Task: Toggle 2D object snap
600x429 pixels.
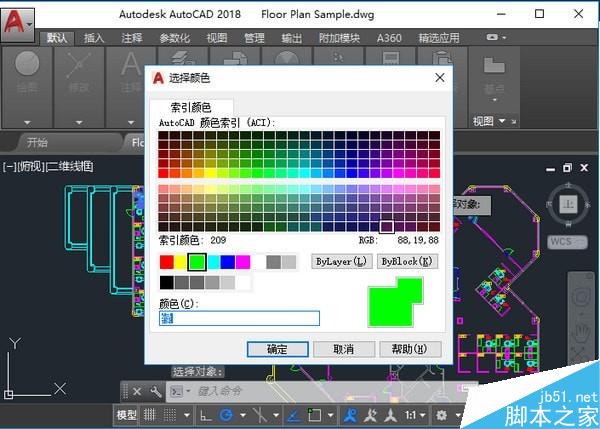Action: coord(314,415)
